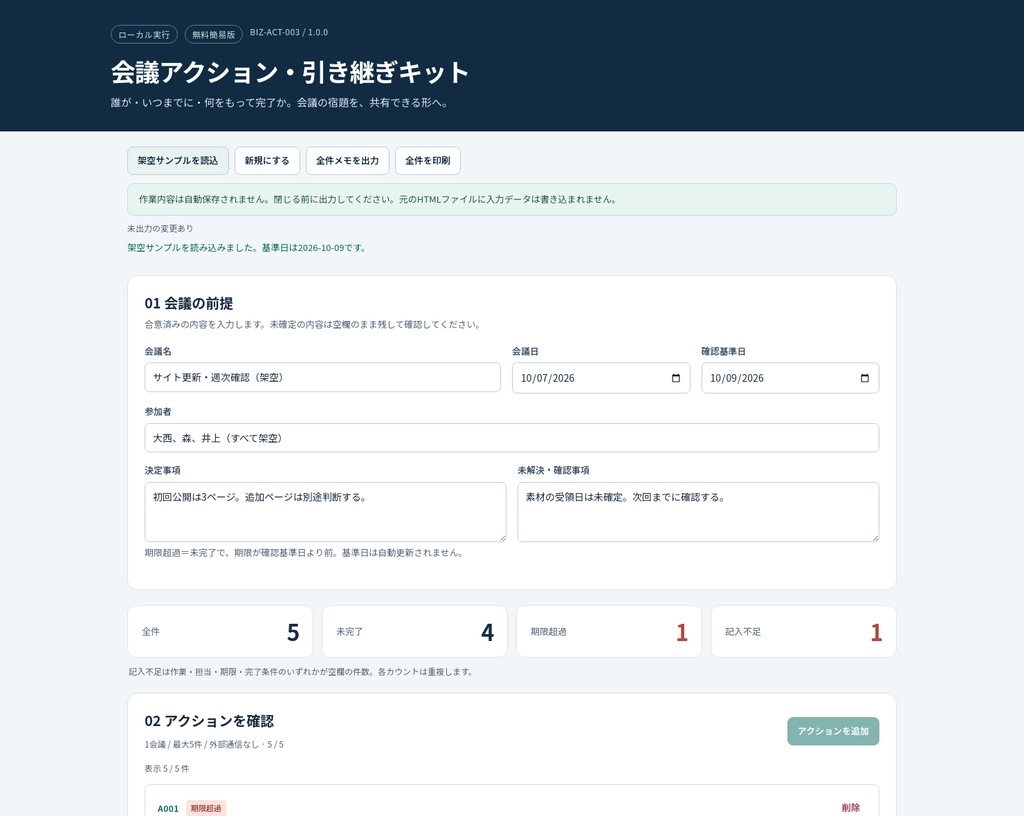1024x816 pixels.
Task: Click the ローカル実行 badge
Action: coord(144,35)
